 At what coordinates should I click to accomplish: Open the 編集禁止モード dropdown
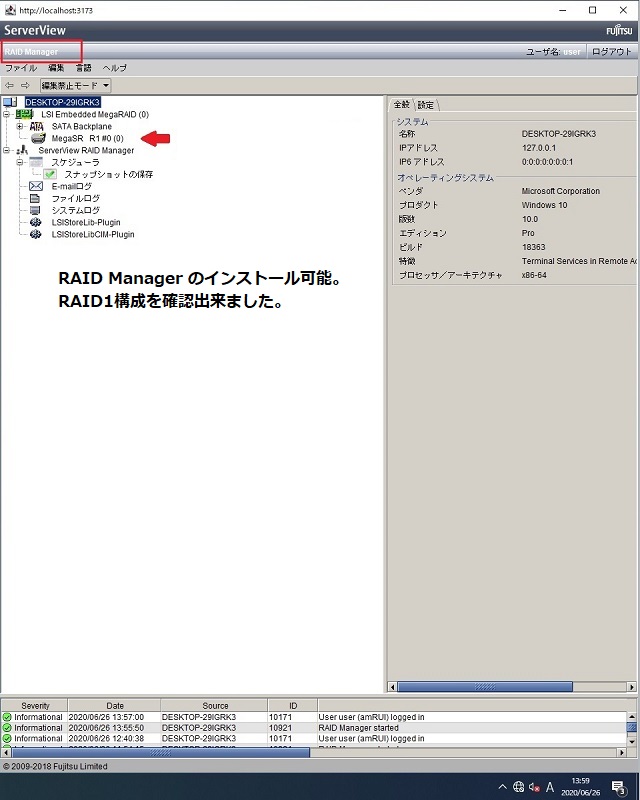76,86
